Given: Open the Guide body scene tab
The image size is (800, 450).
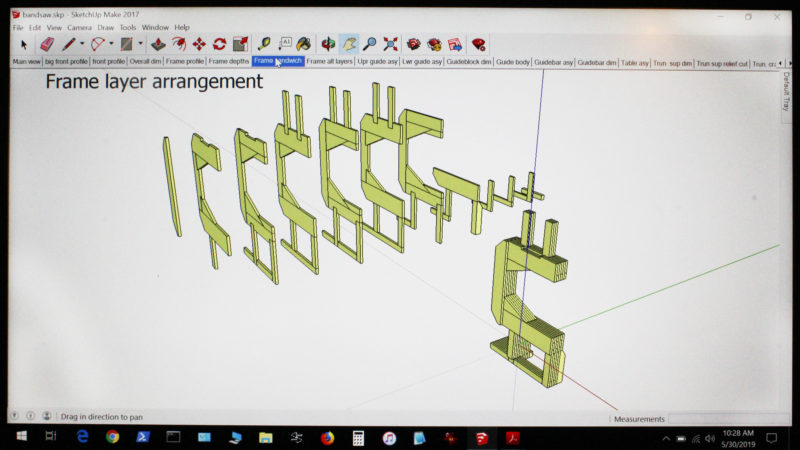Looking at the screenshot, I should pyautogui.click(x=513, y=62).
